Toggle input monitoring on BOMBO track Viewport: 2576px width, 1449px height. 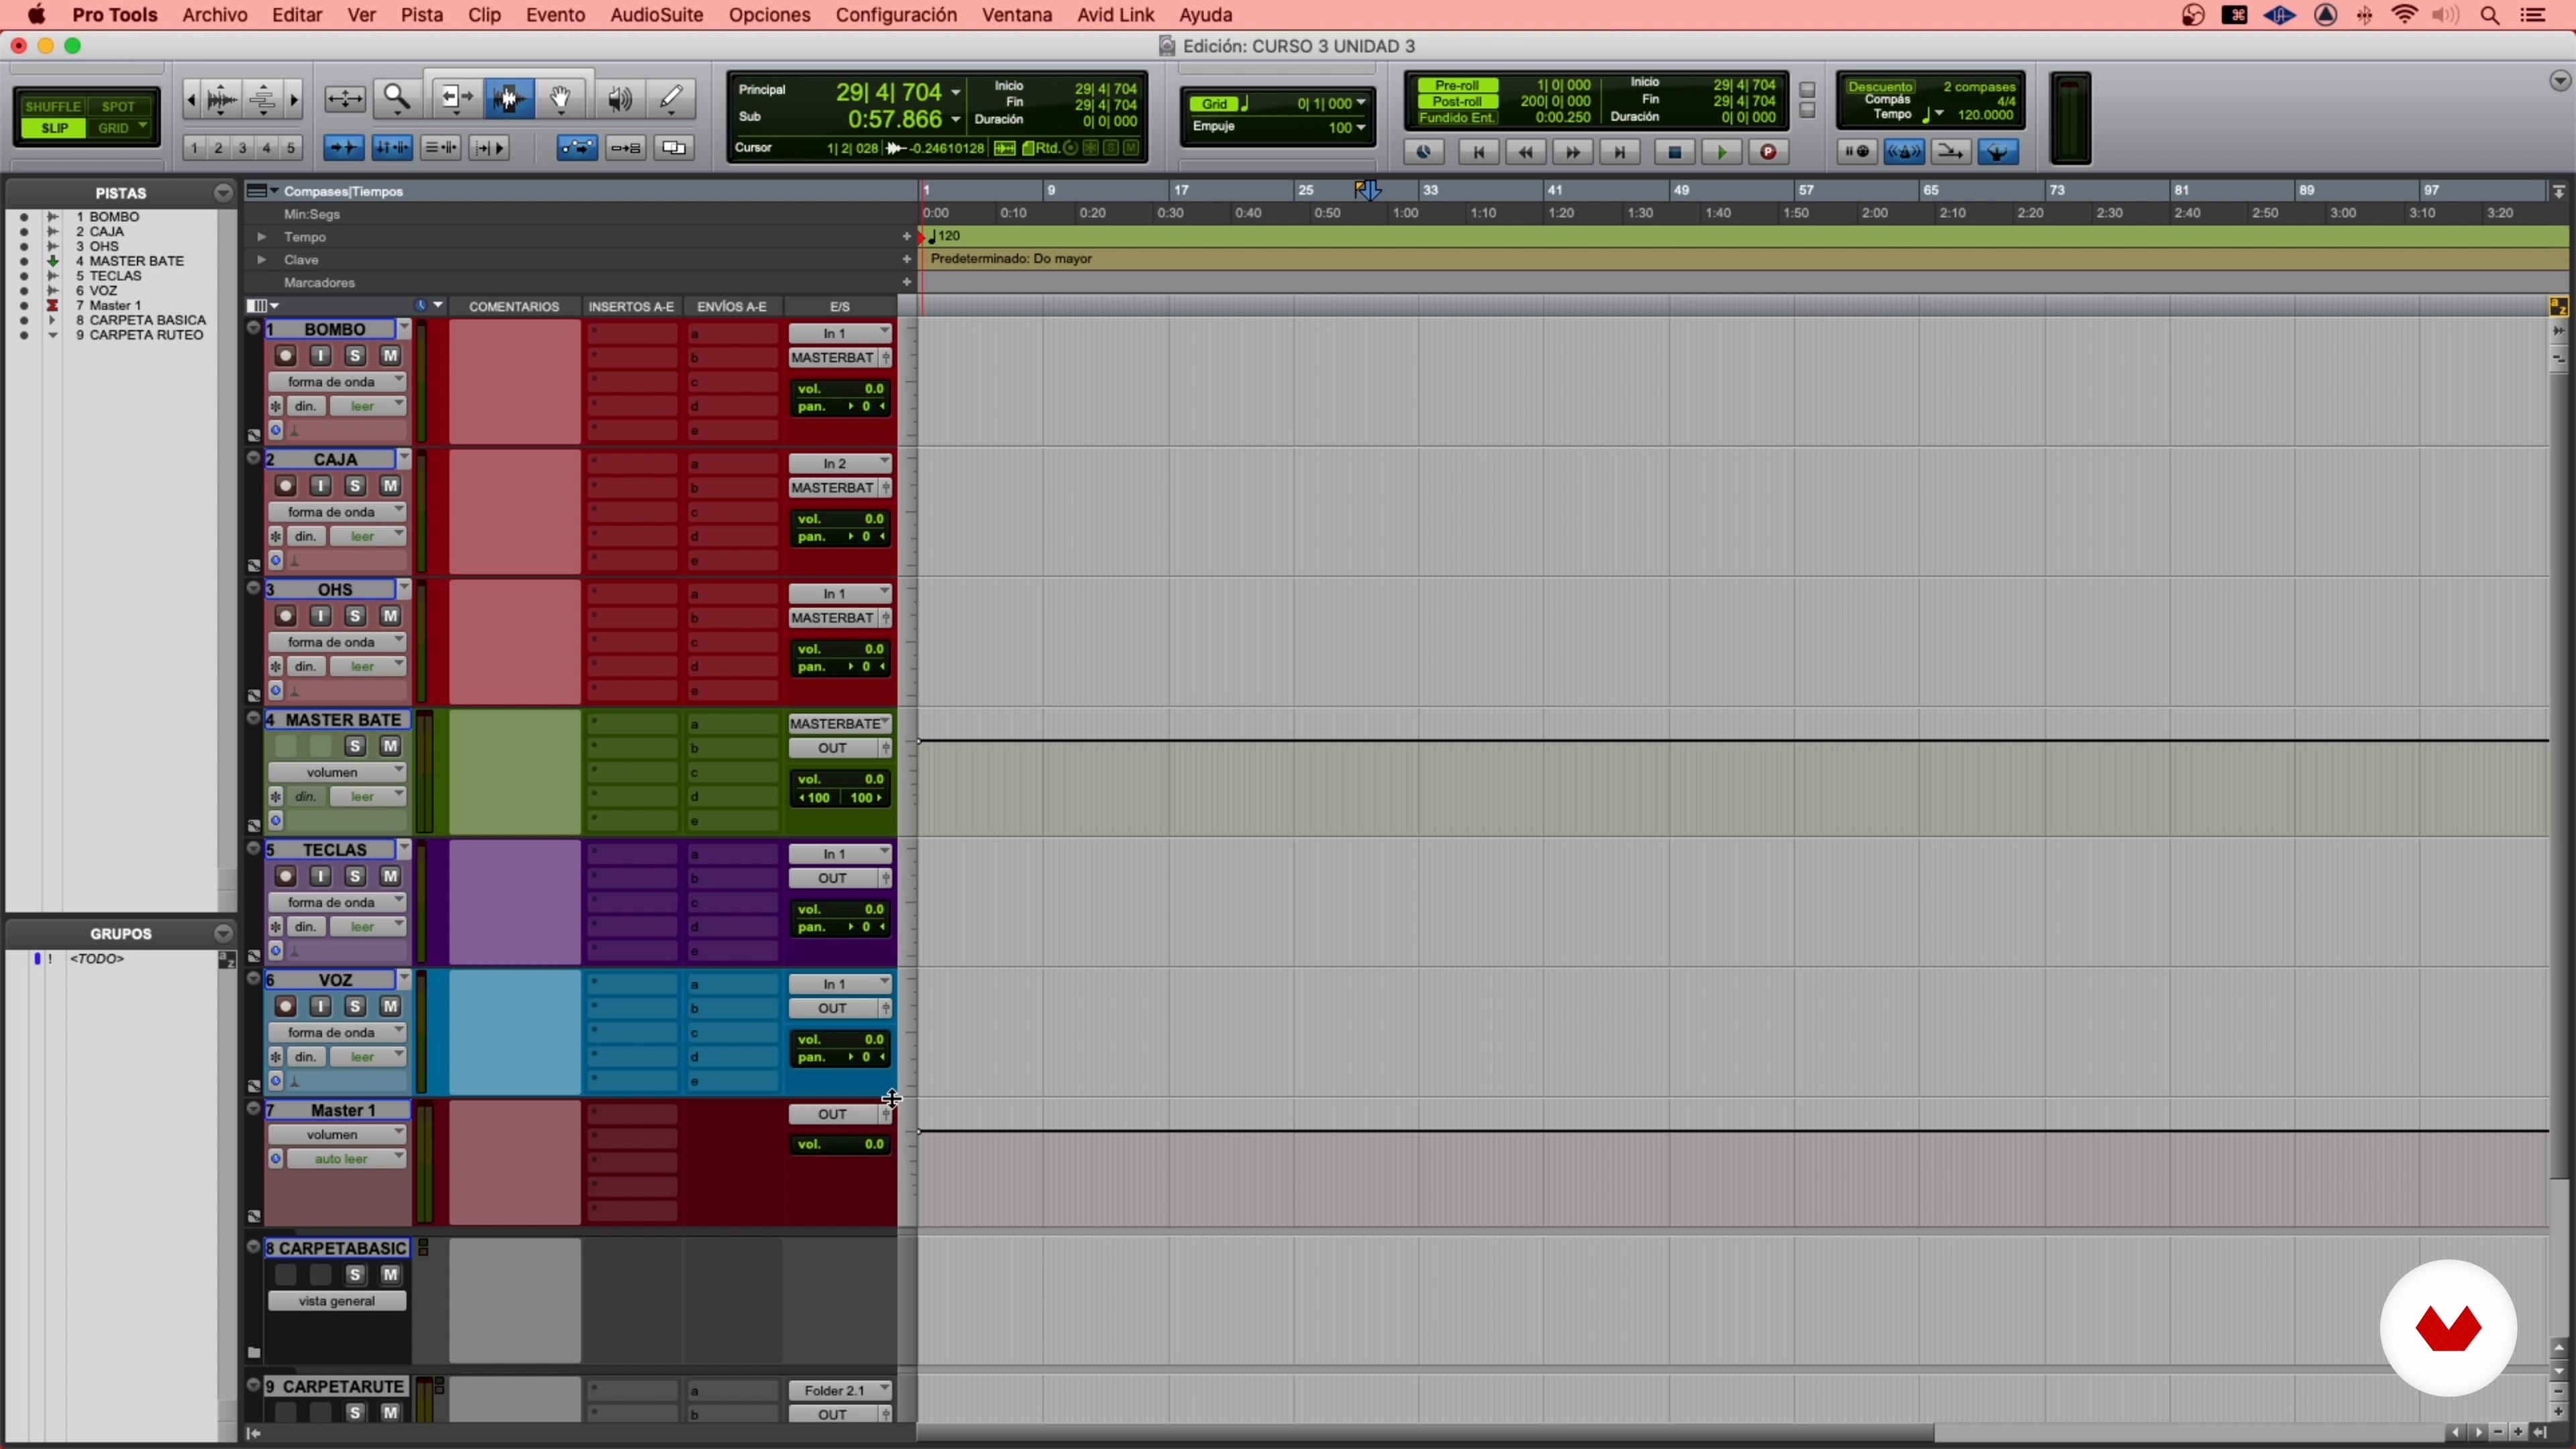[320, 356]
